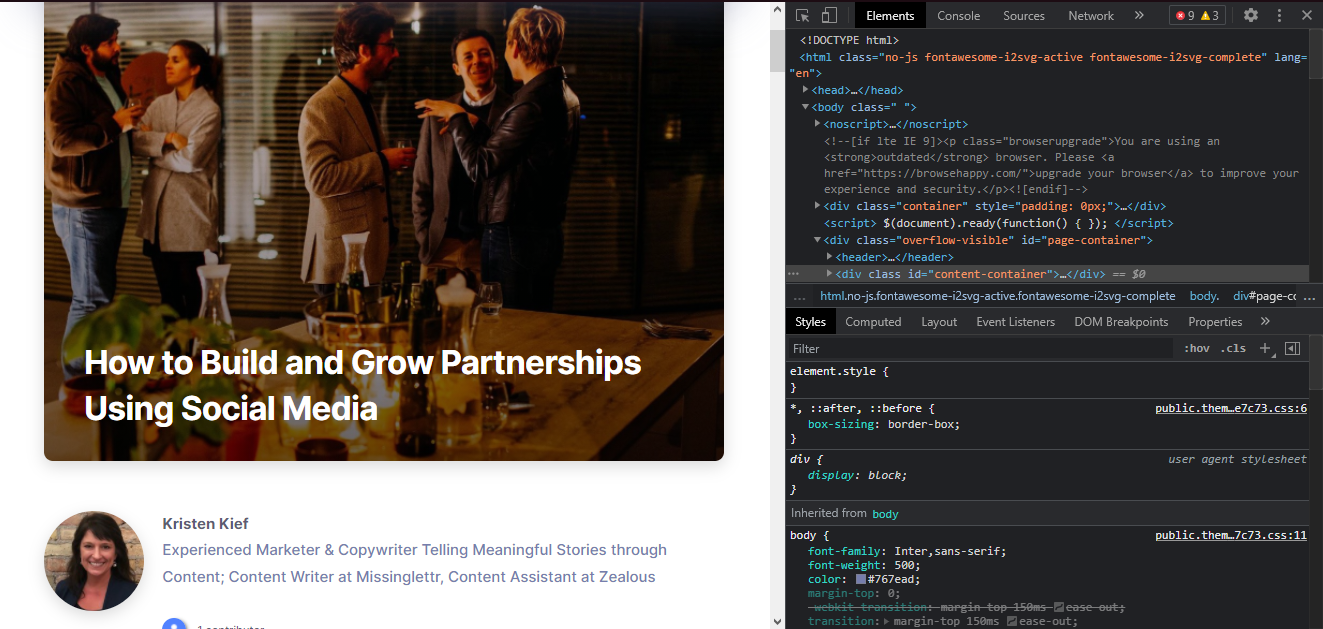Click the article title about Social Media partnerships
The image size is (1323, 629).
(x=362, y=385)
